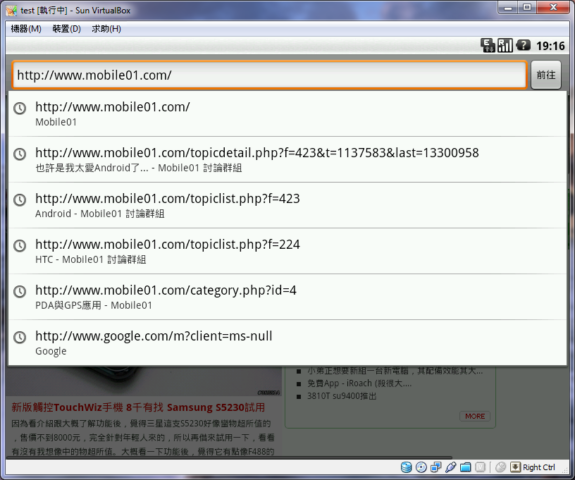The image size is (575, 480).
Task: Select the topicdetail.php?f=423 history suggestion
Action: [x=288, y=160]
